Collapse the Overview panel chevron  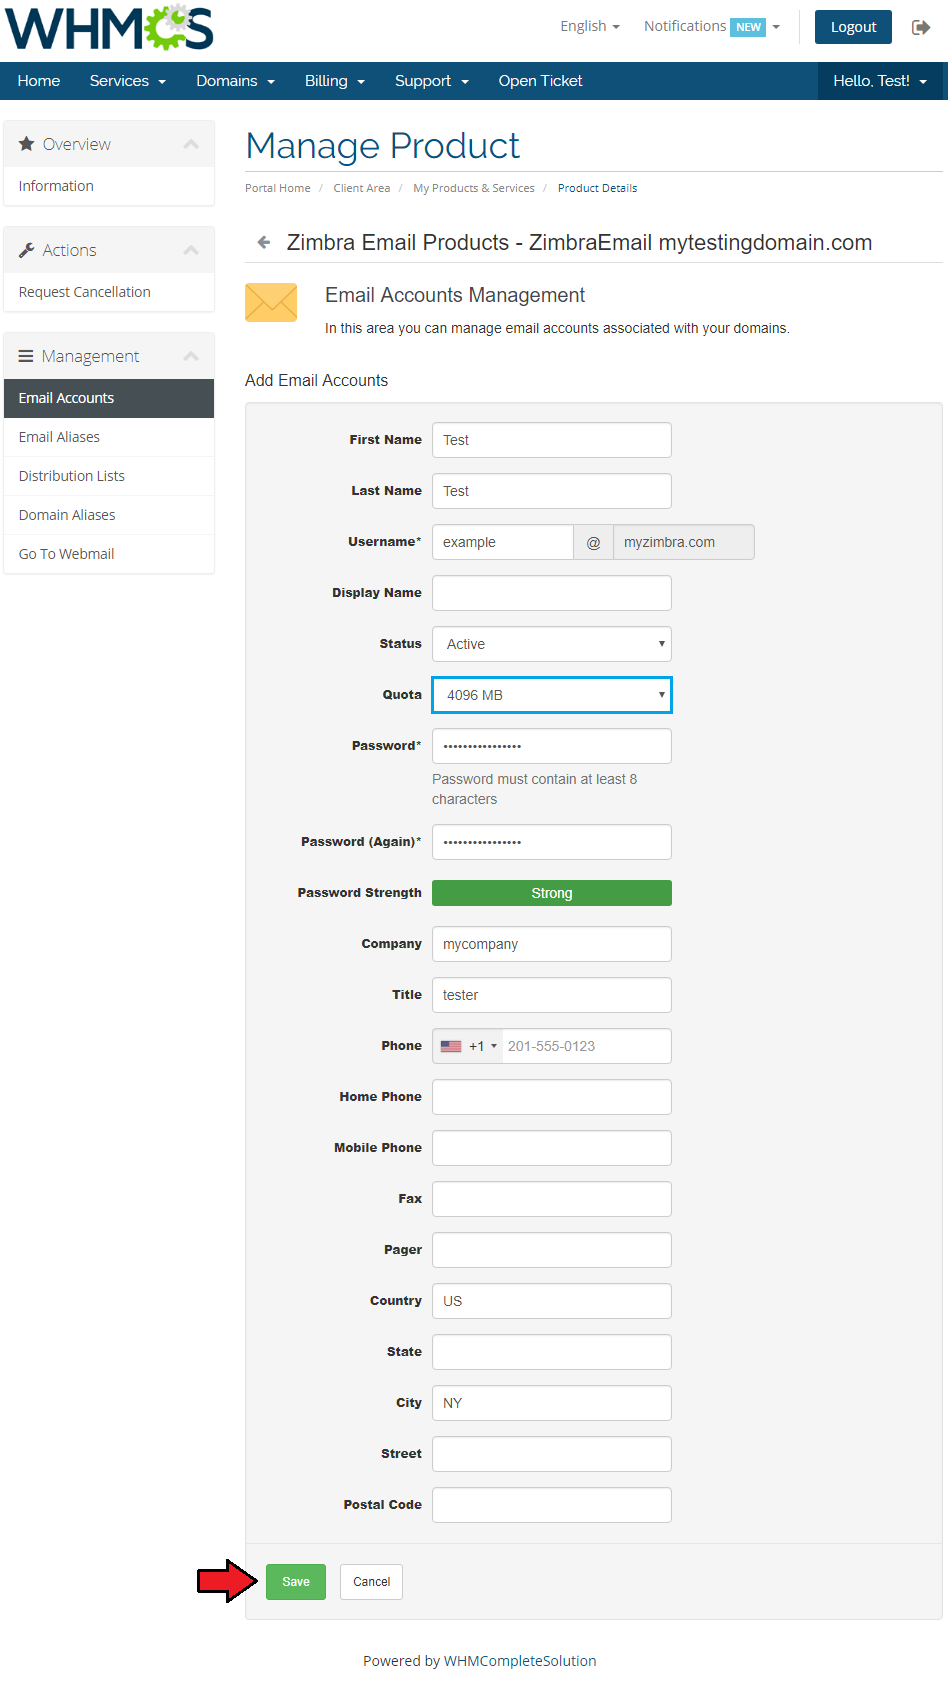pos(191,144)
